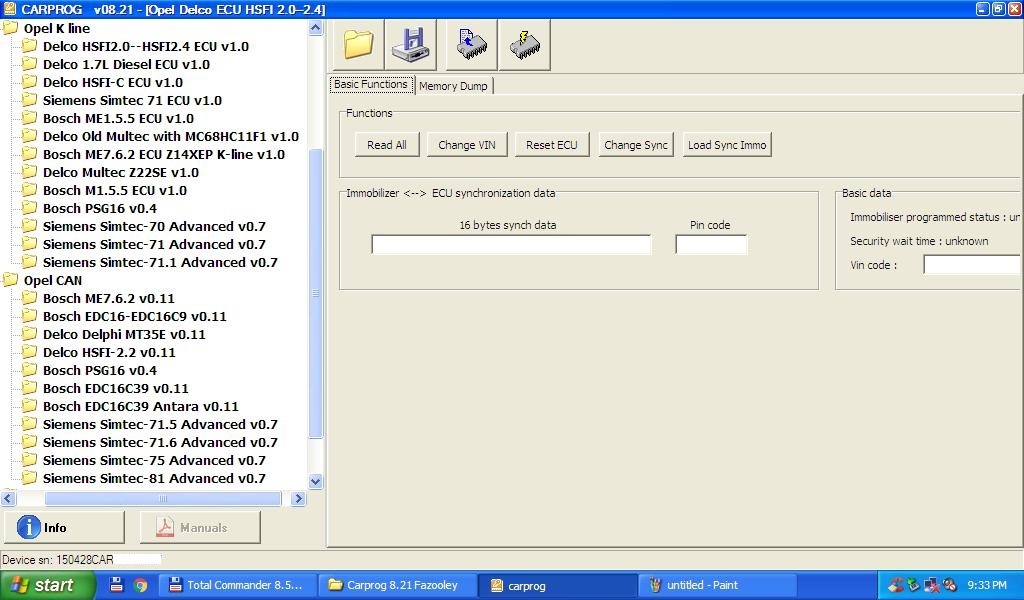
Task: Click folder icon of Opel CAN
Action: pos(10,280)
